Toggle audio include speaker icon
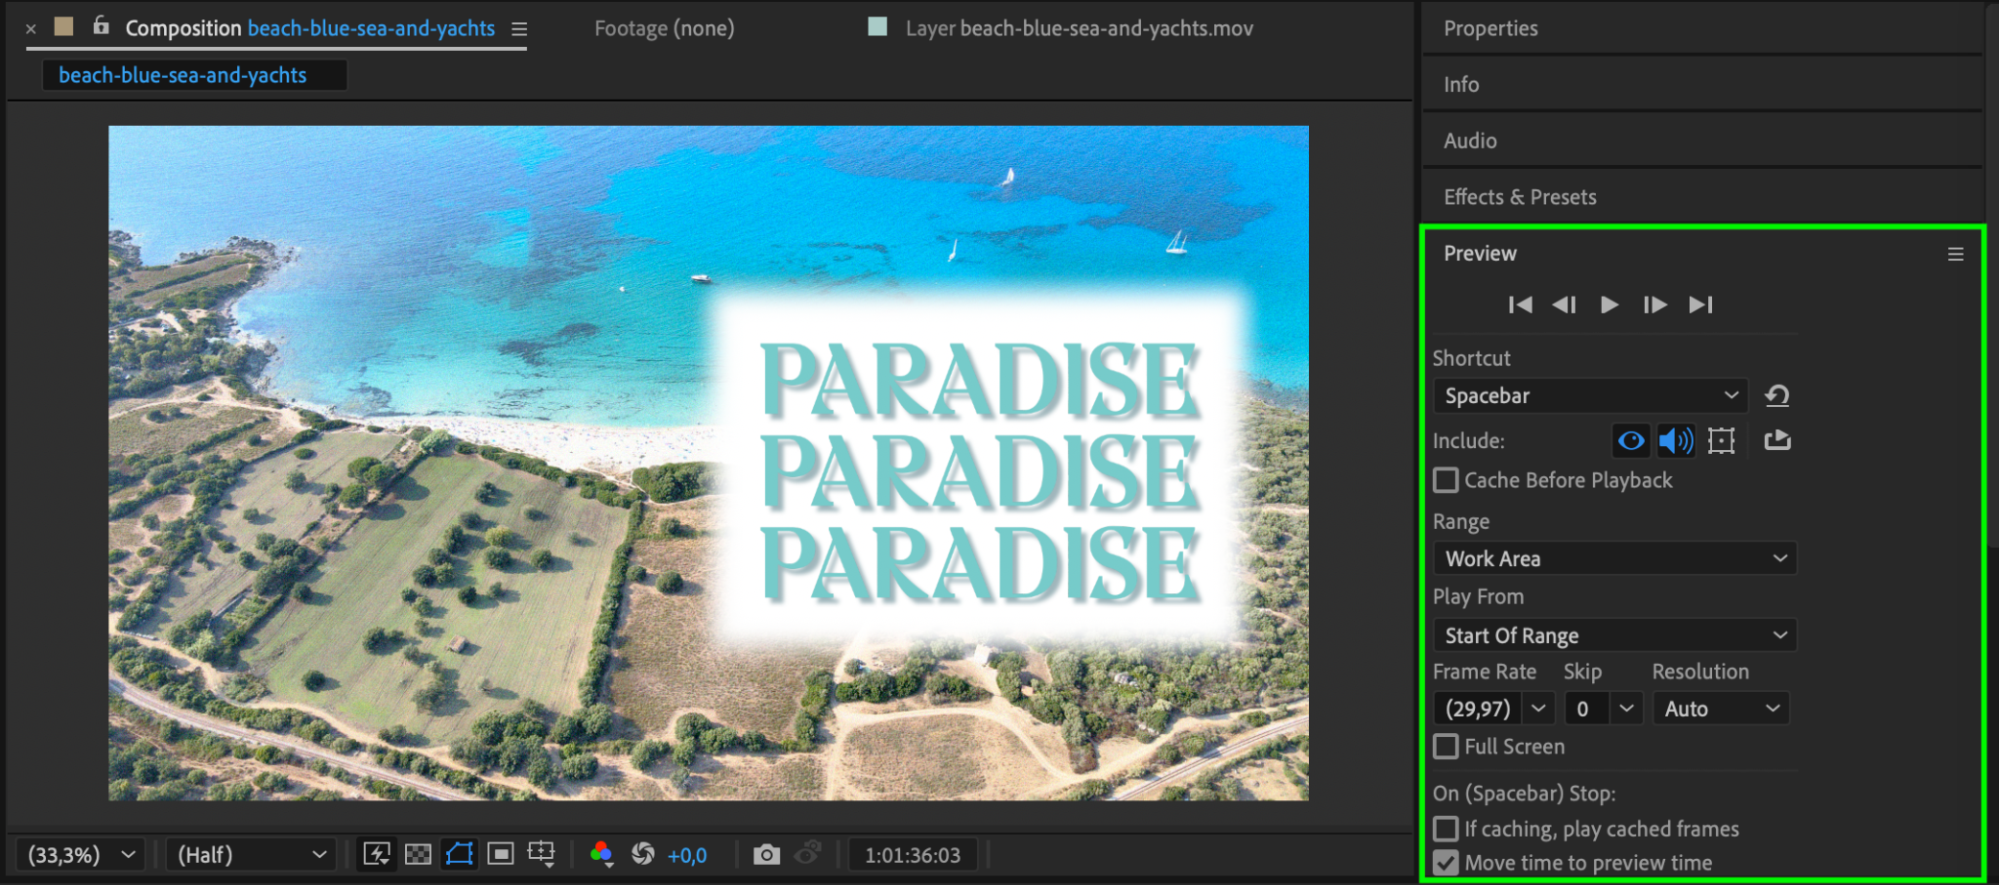 pos(1676,441)
